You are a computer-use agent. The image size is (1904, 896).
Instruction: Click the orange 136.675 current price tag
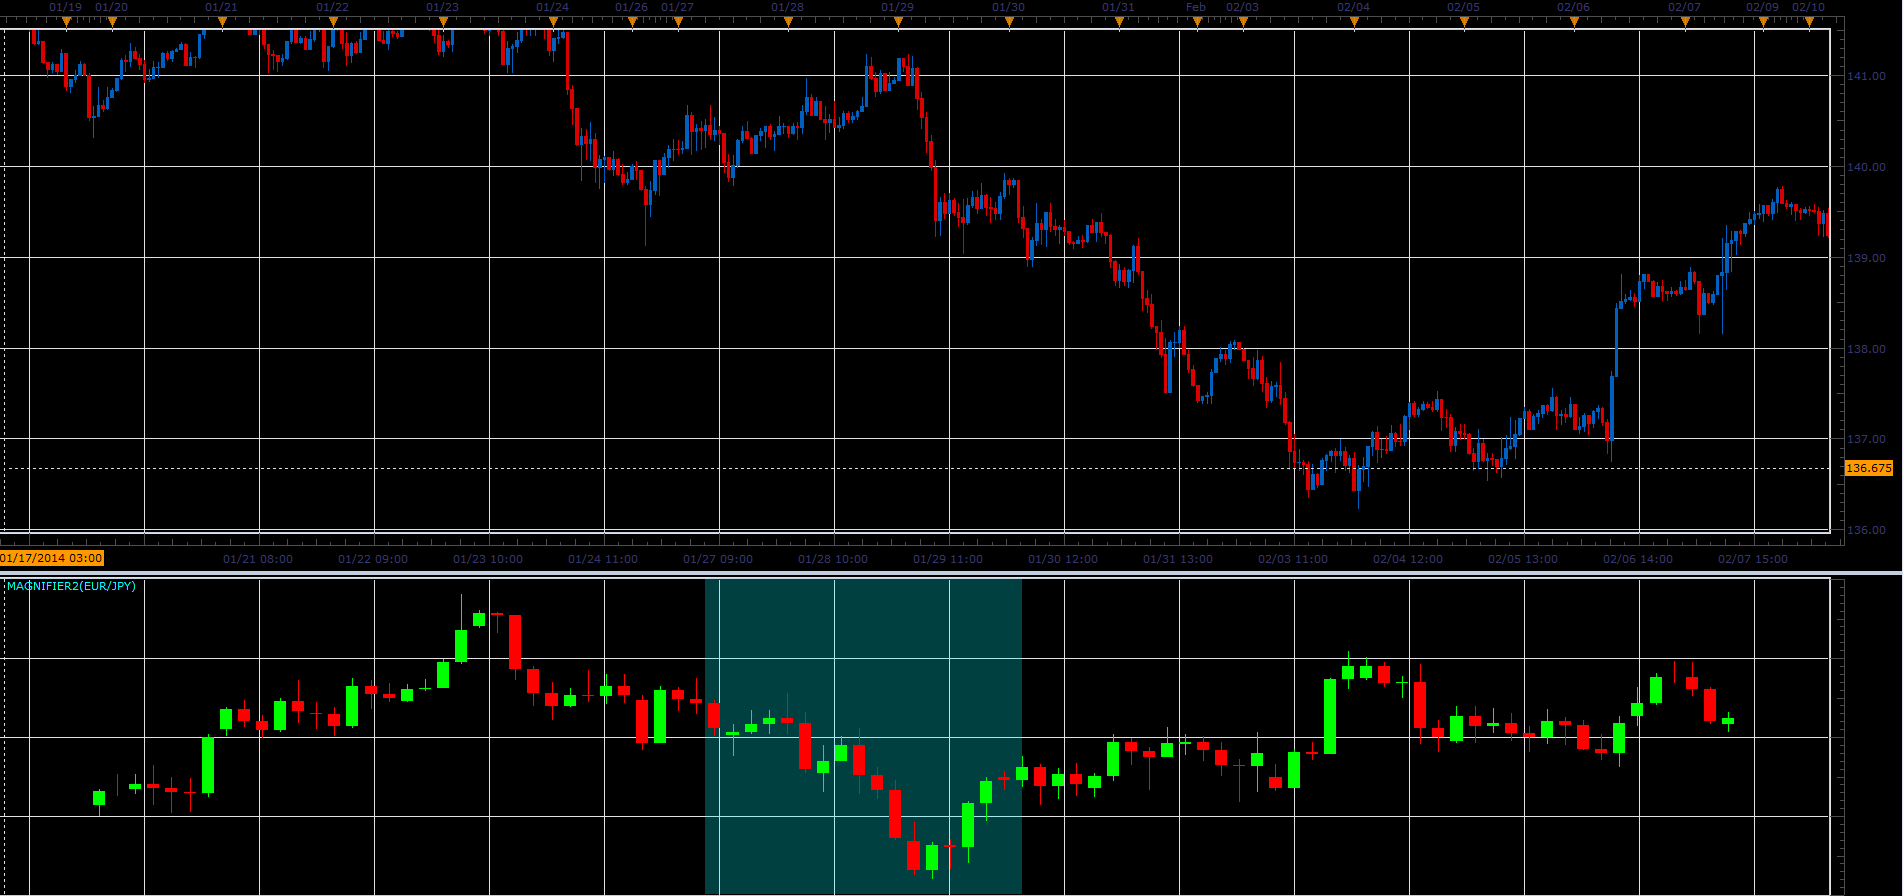tap(1869, 468)
